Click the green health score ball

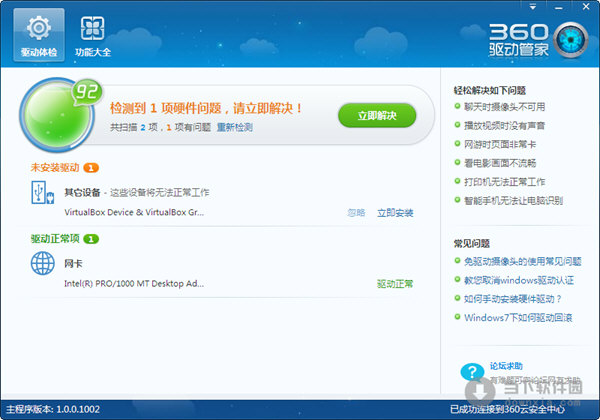coord(57,115)
